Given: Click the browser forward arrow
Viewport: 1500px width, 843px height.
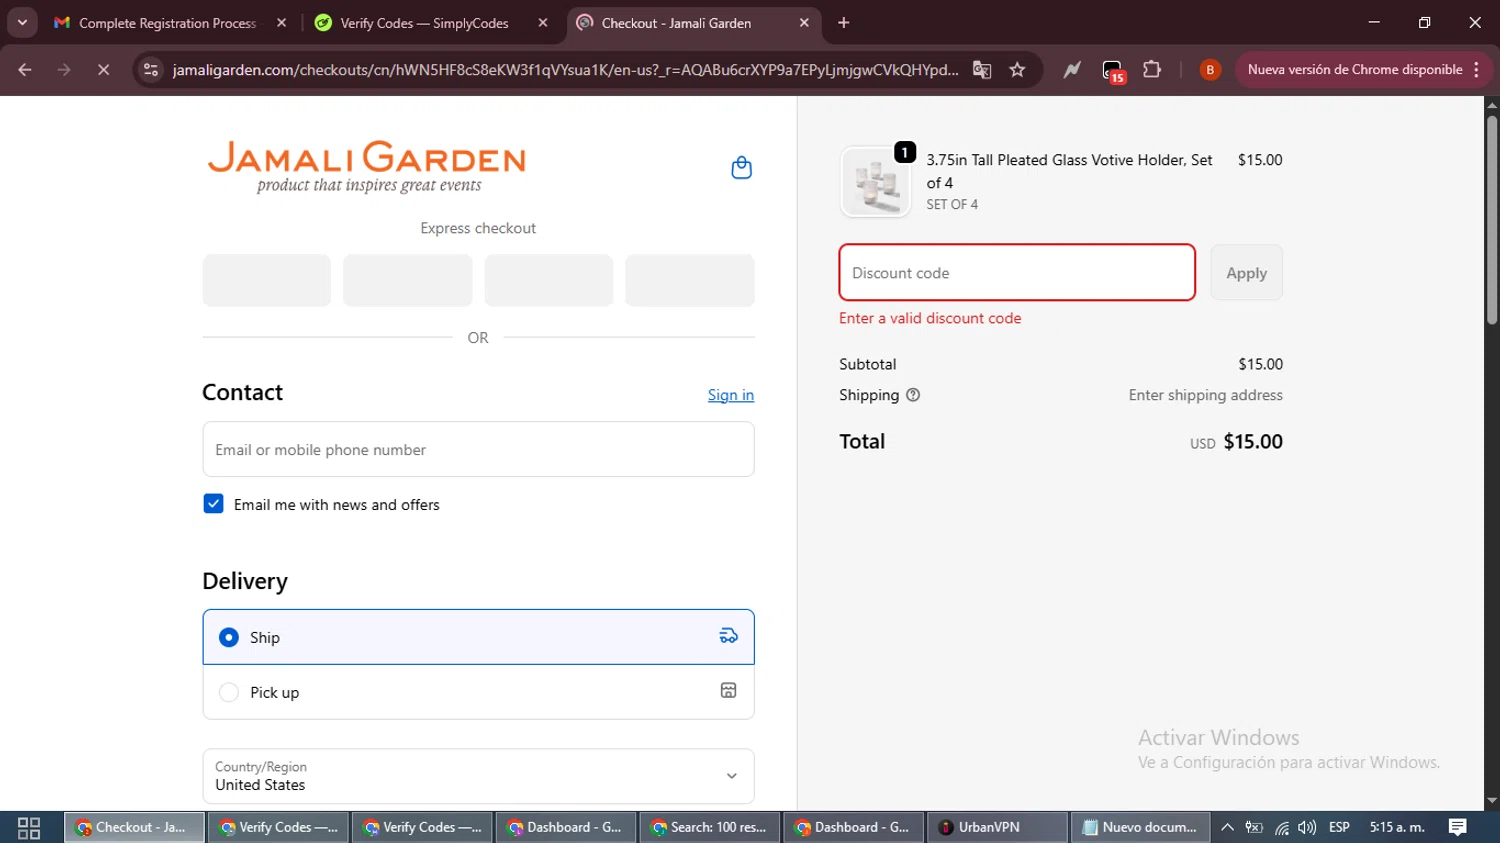Looking at the screenshot, I should point(64,70).
